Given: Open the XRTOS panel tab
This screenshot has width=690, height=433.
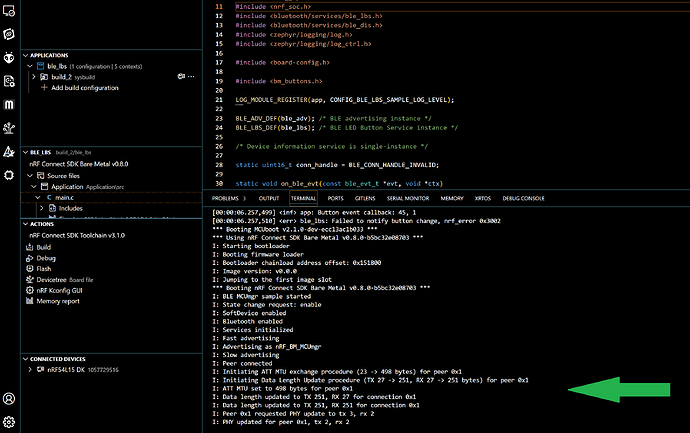Looking at the screenshot, I should (483, 198).
